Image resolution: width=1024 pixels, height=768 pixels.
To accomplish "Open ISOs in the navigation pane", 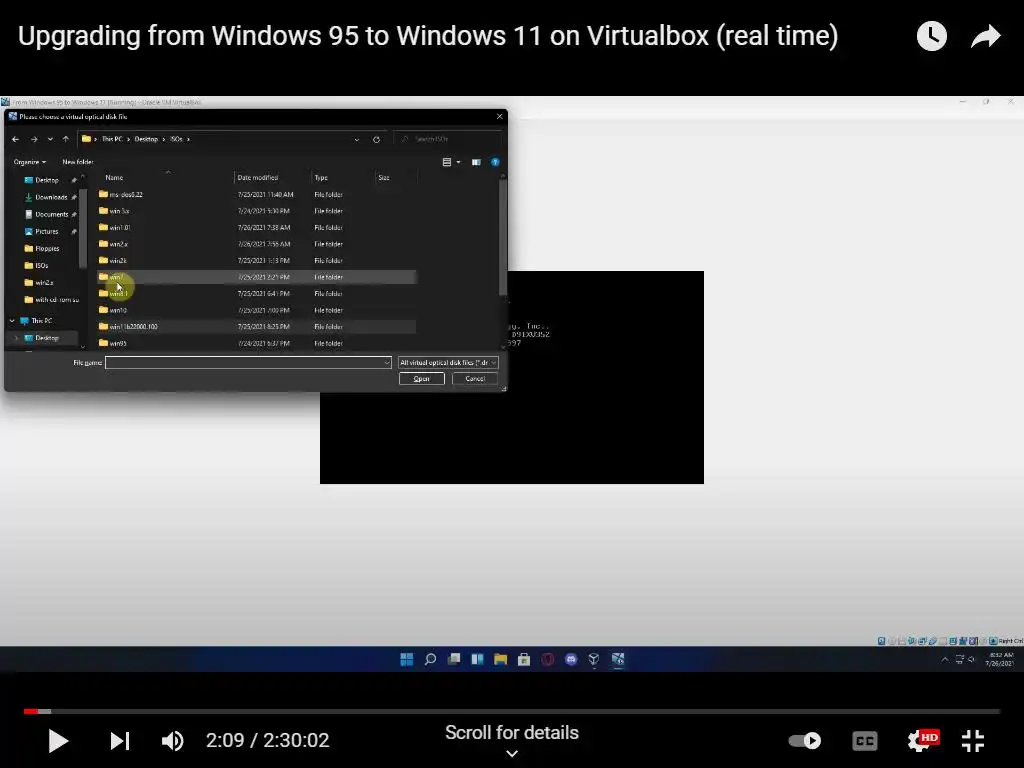I will pos(41,265).
